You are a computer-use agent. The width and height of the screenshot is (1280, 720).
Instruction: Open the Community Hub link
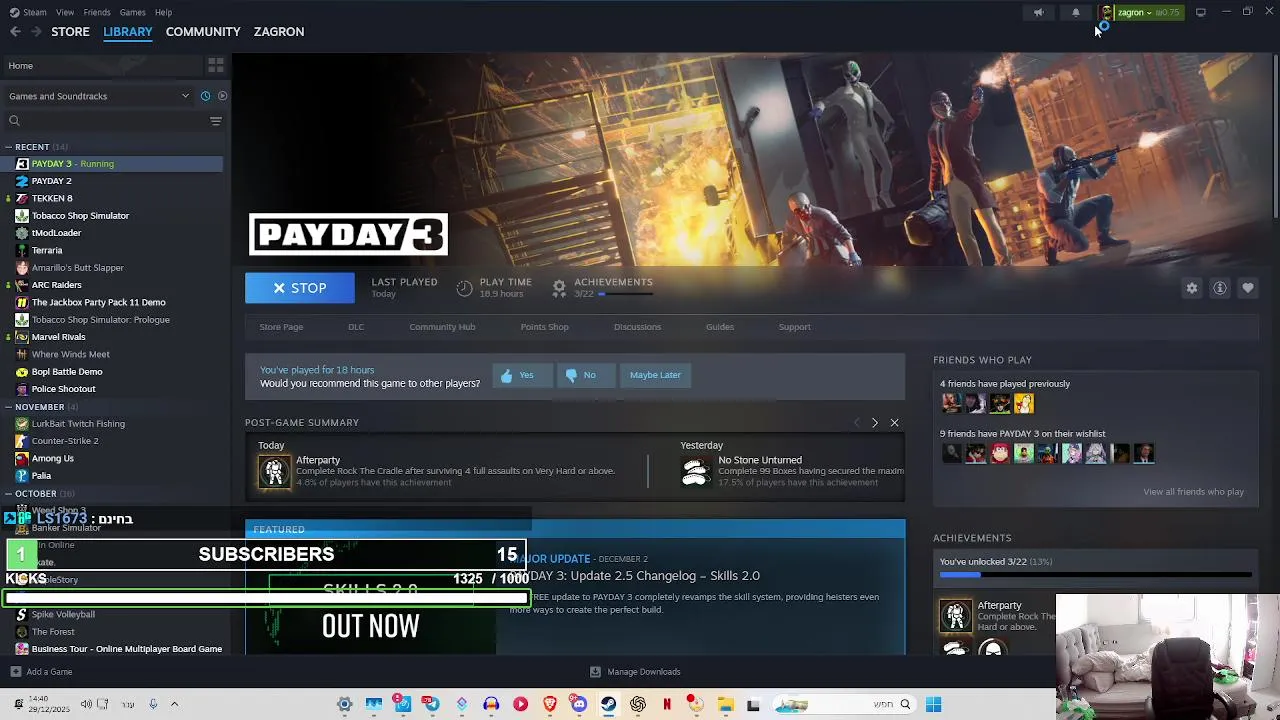442,327
